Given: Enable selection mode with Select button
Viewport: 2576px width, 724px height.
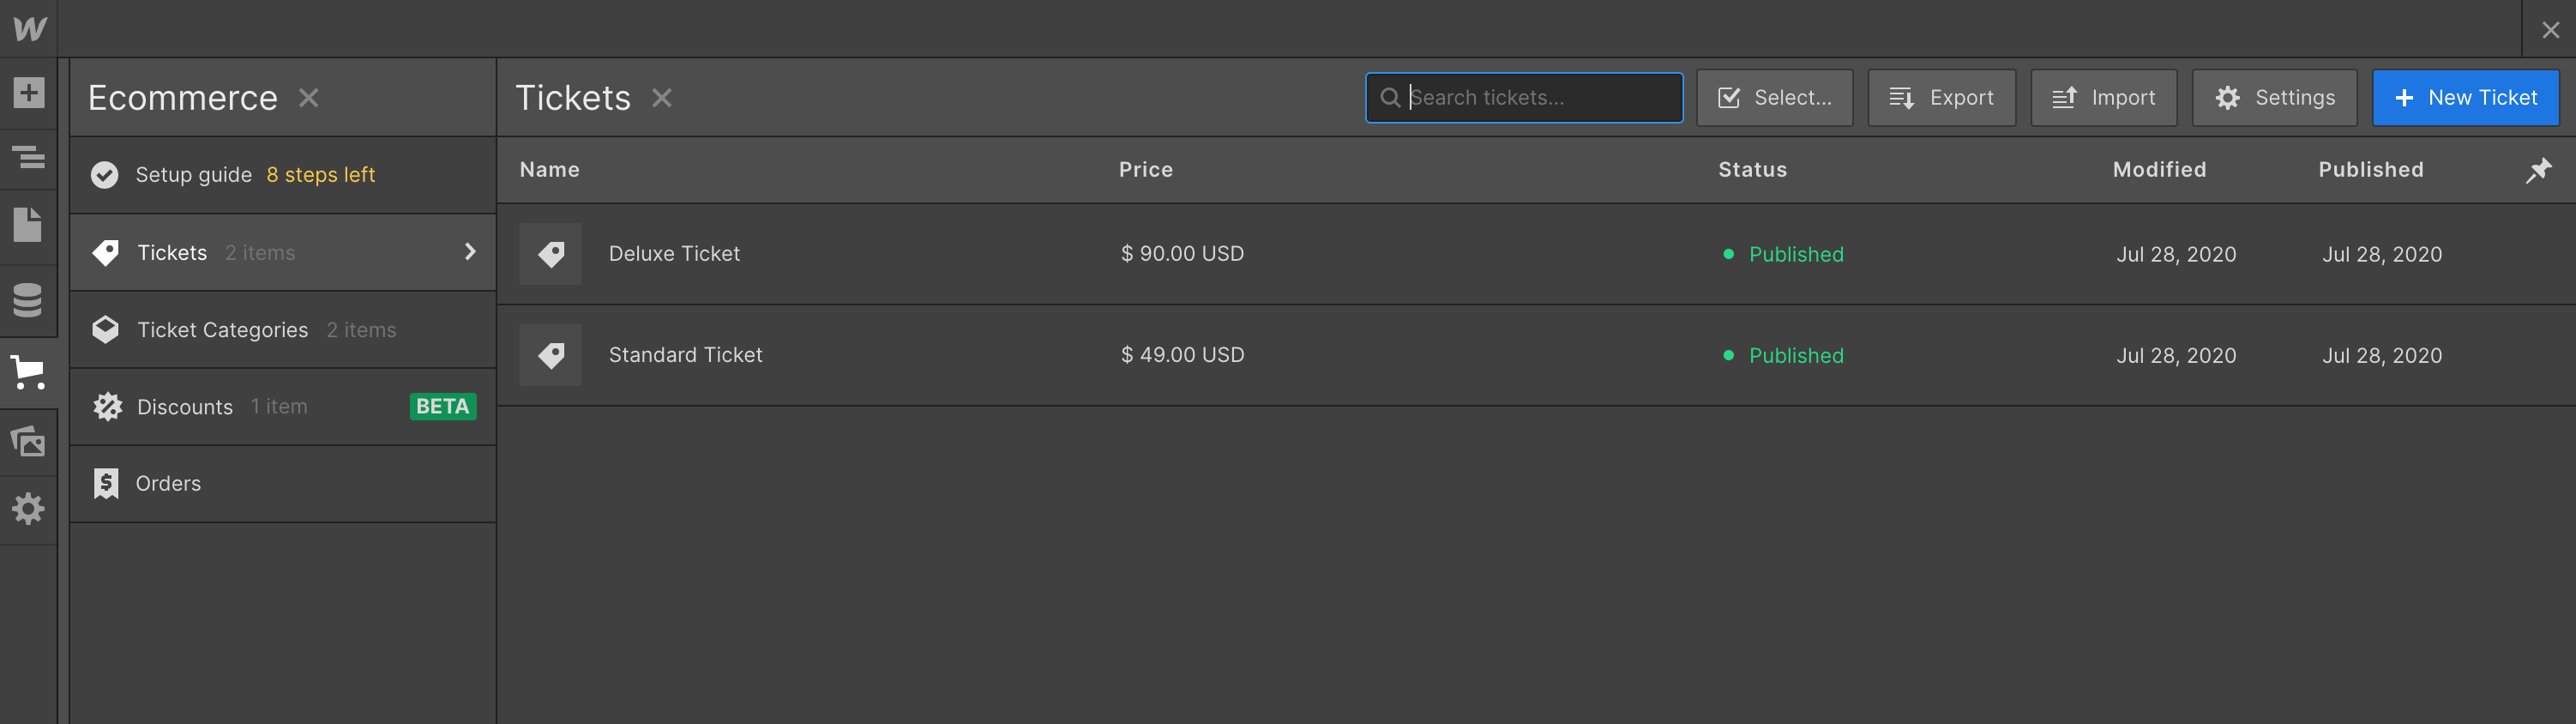Looking at the screenshot, I should (x=1775, y=97).
